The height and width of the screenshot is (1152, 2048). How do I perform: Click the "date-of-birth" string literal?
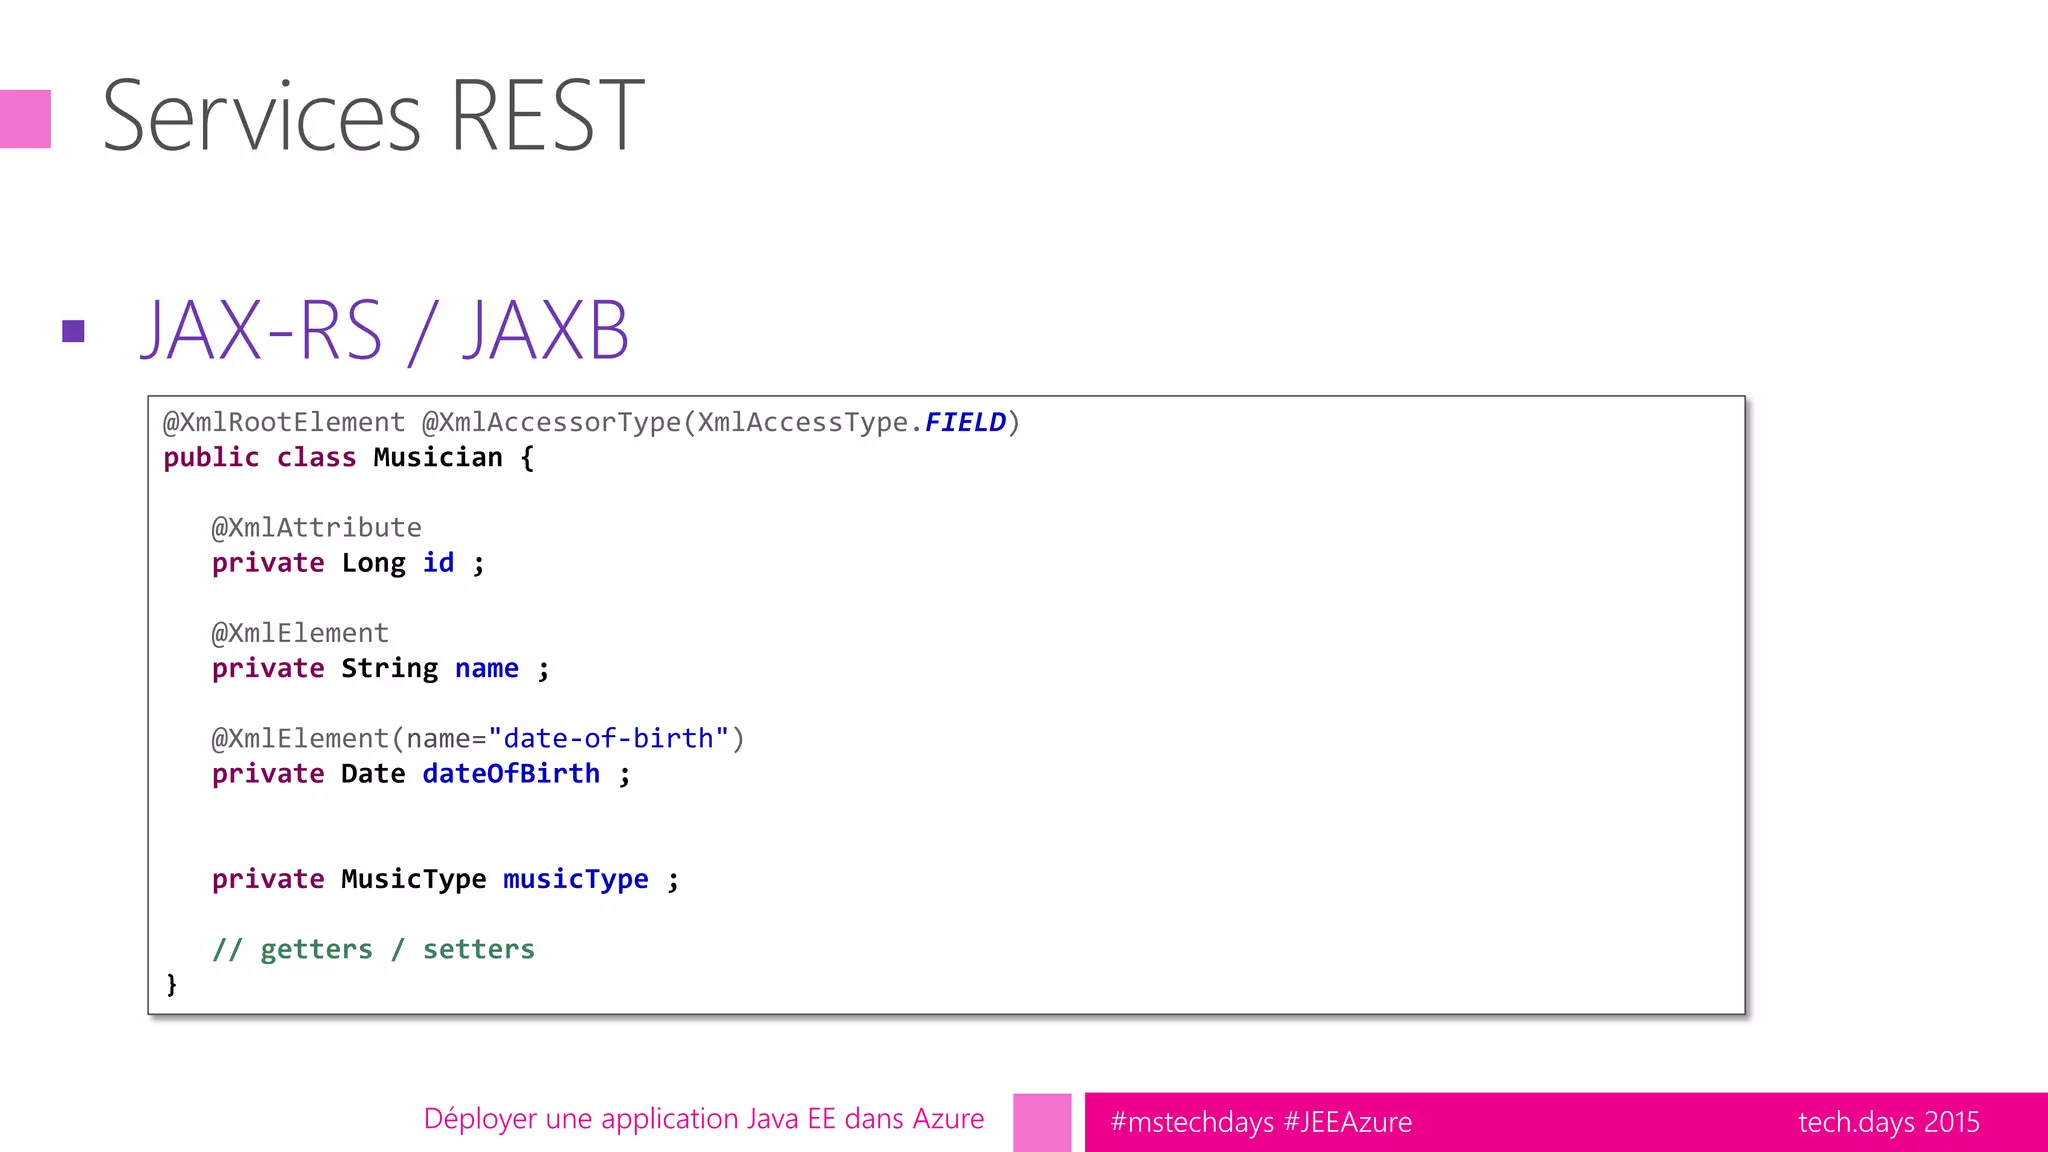tap(608, 738)
